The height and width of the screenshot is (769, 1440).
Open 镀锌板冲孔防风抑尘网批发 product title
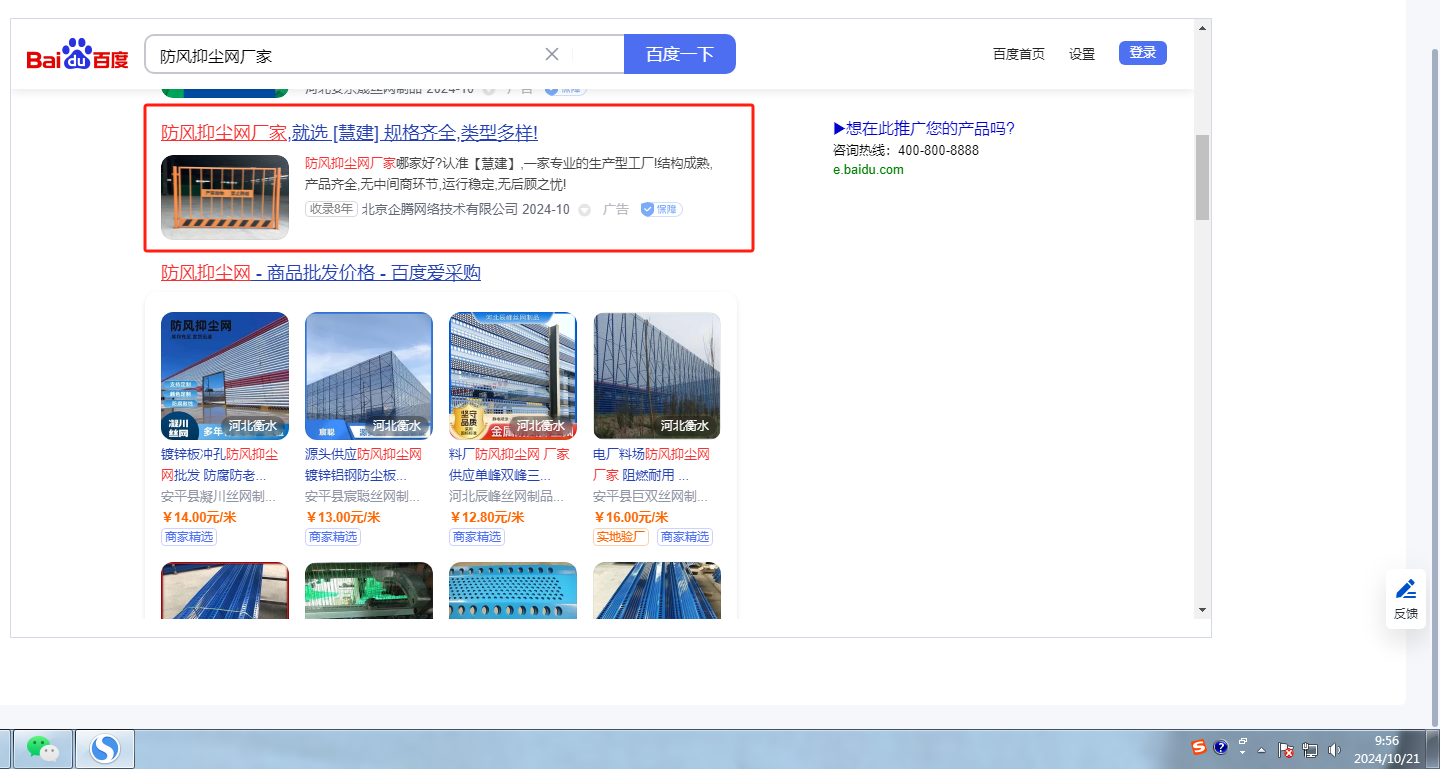click(222, 464)
